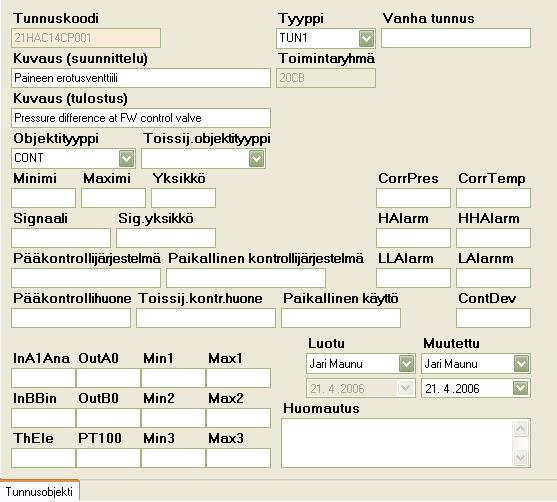557x502 pixels.
Task: Select the Yksikkö input field
Action: 183,198
